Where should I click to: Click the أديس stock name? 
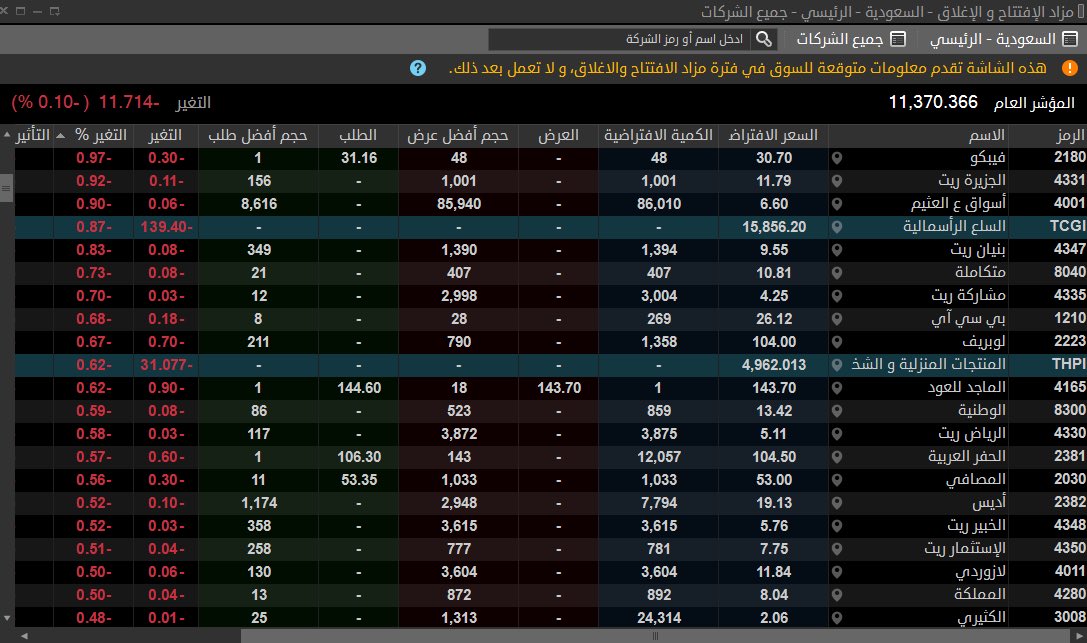pos(989,502)
